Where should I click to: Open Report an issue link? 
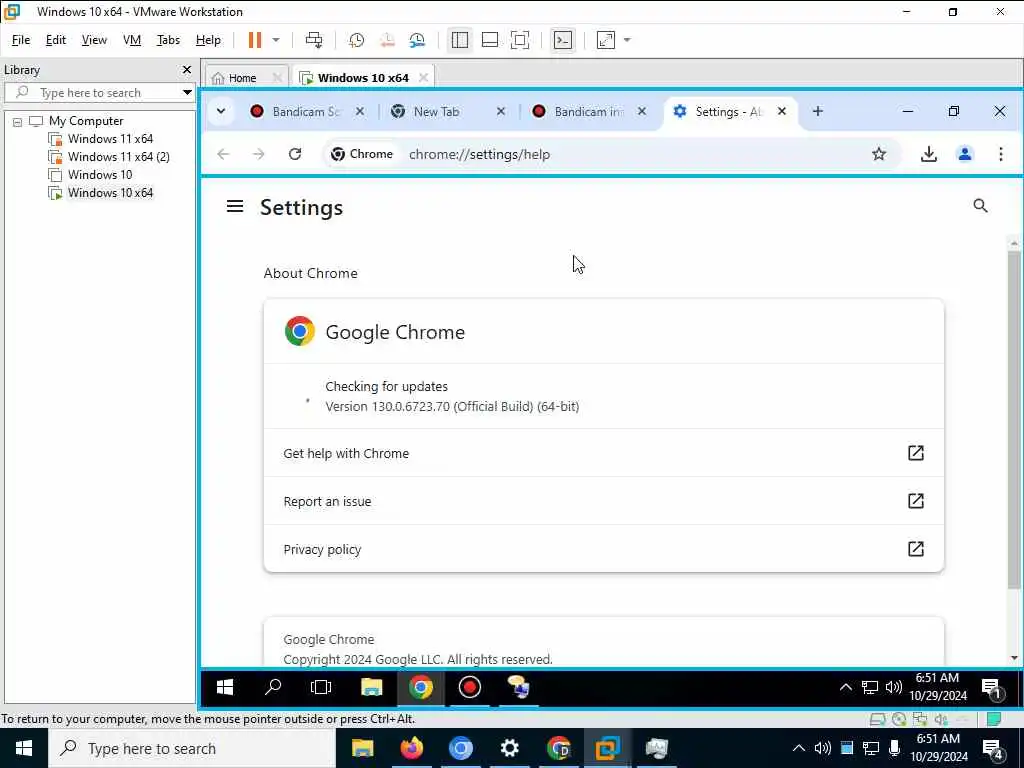(x=603, y=501)
